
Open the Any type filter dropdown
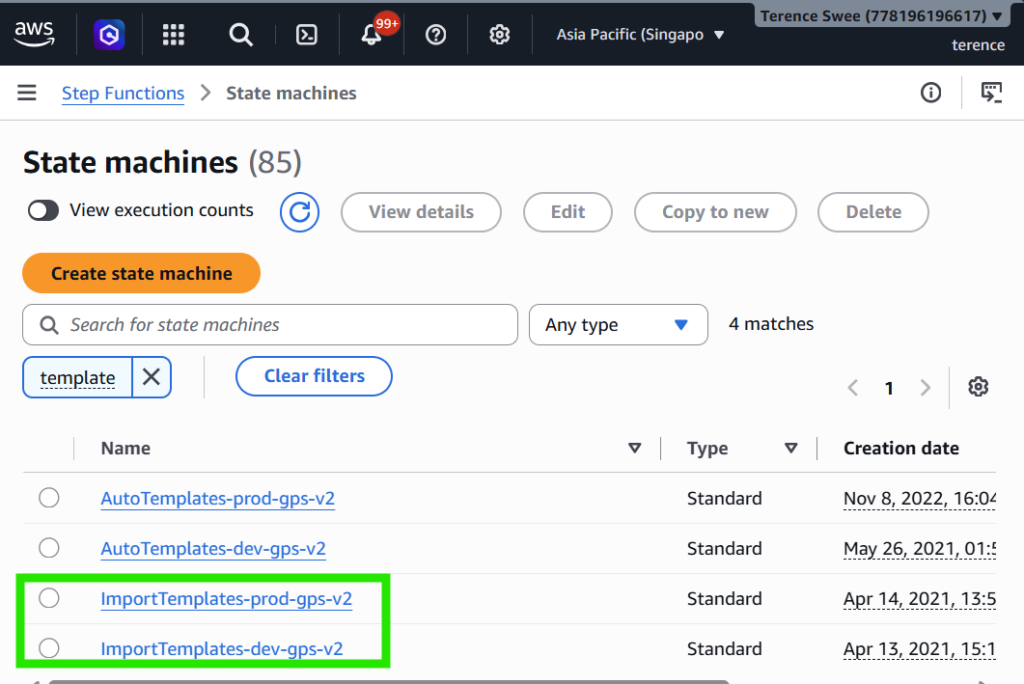click(618, 325)
